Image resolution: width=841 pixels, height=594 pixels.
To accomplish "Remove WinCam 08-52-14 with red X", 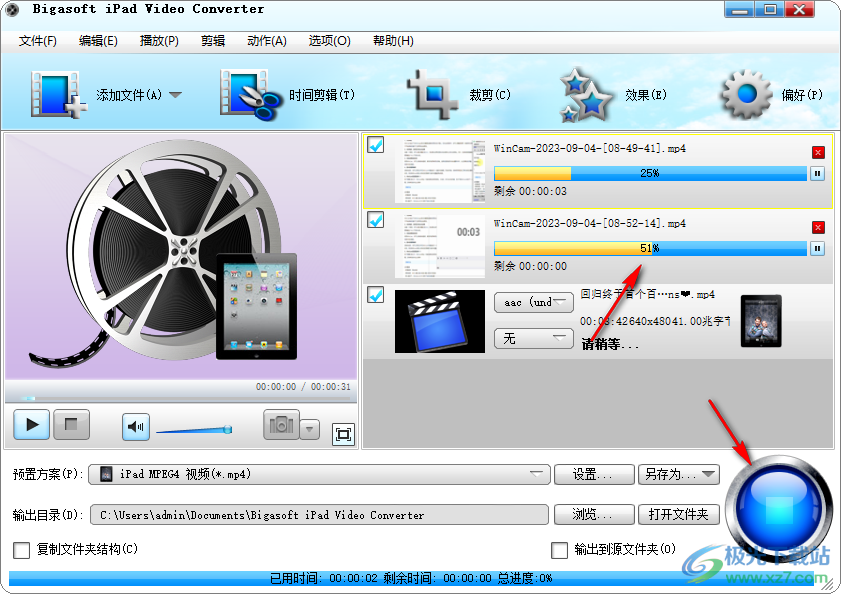I will [x=818, y=228].
